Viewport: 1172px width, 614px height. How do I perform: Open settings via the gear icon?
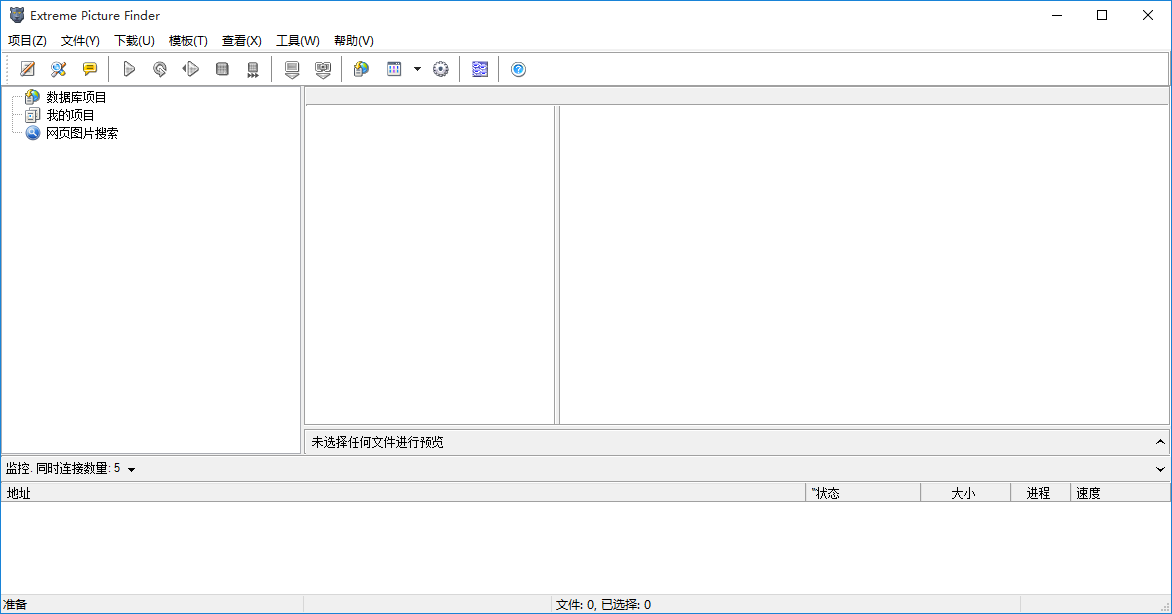coord(441,70)
